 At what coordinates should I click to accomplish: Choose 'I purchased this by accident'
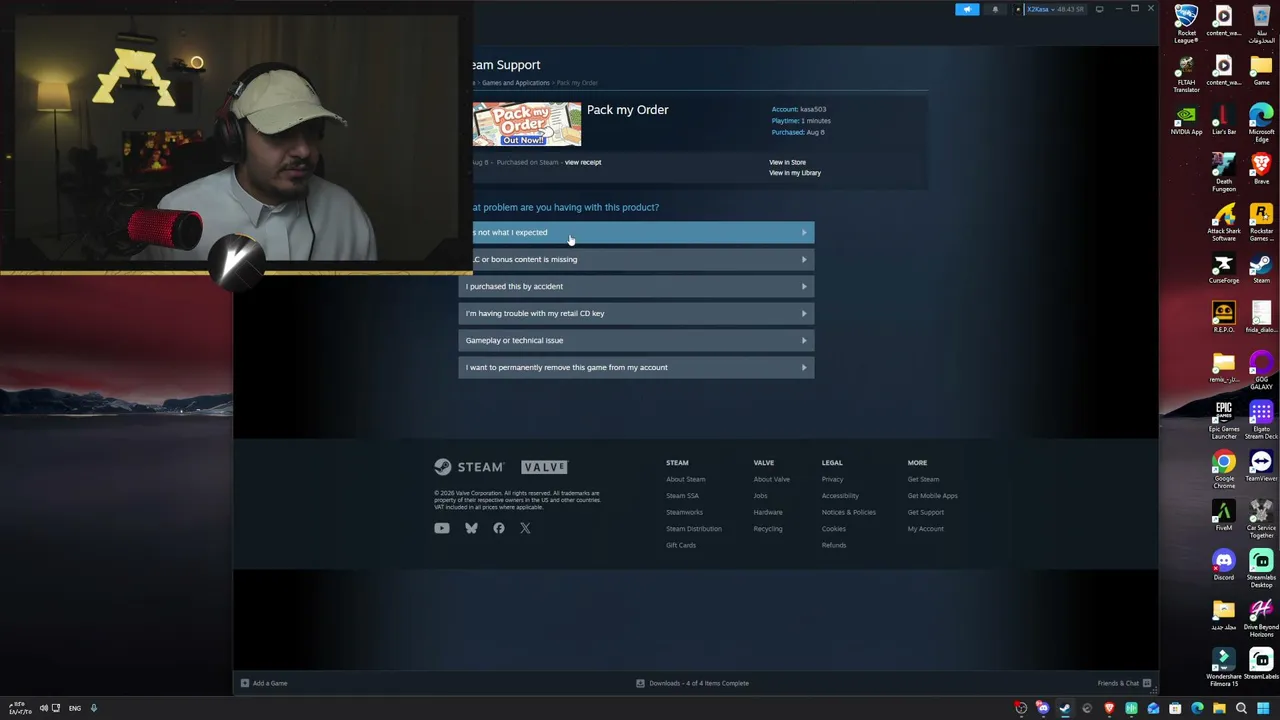coord(636,286)
